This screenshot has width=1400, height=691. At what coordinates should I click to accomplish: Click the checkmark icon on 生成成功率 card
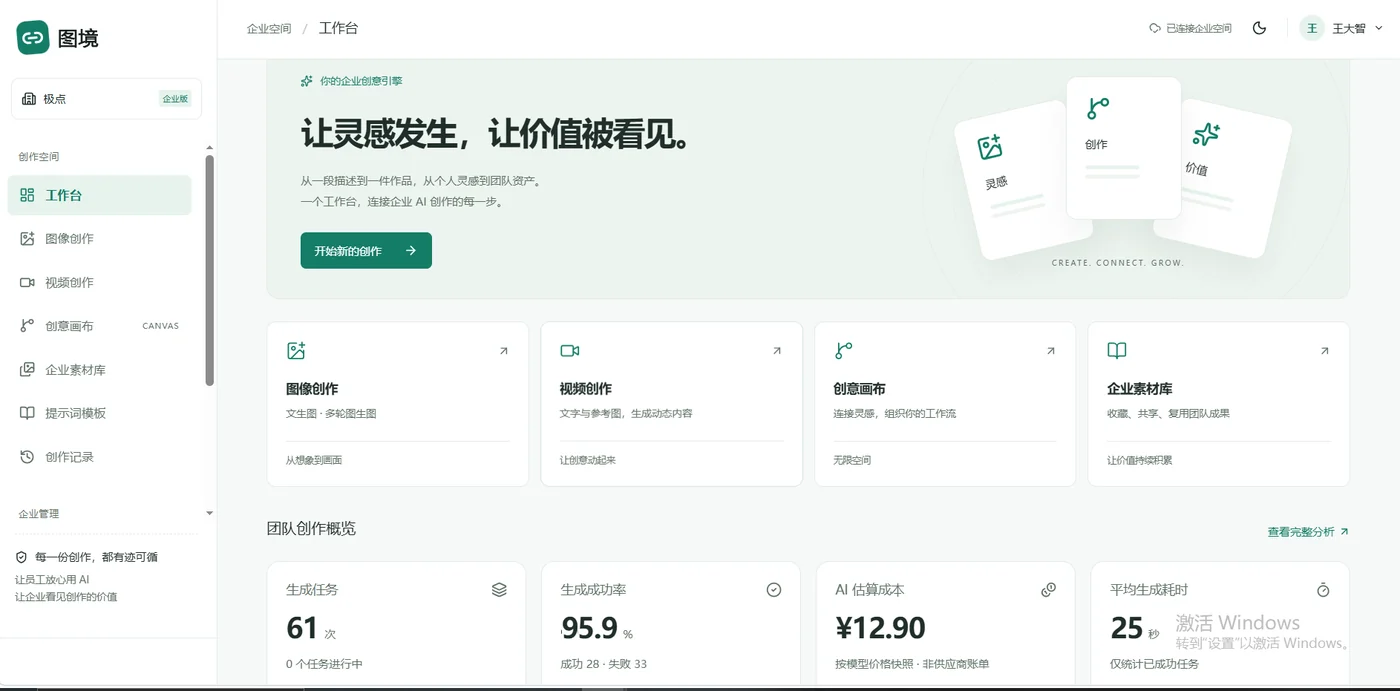(774, 590)
